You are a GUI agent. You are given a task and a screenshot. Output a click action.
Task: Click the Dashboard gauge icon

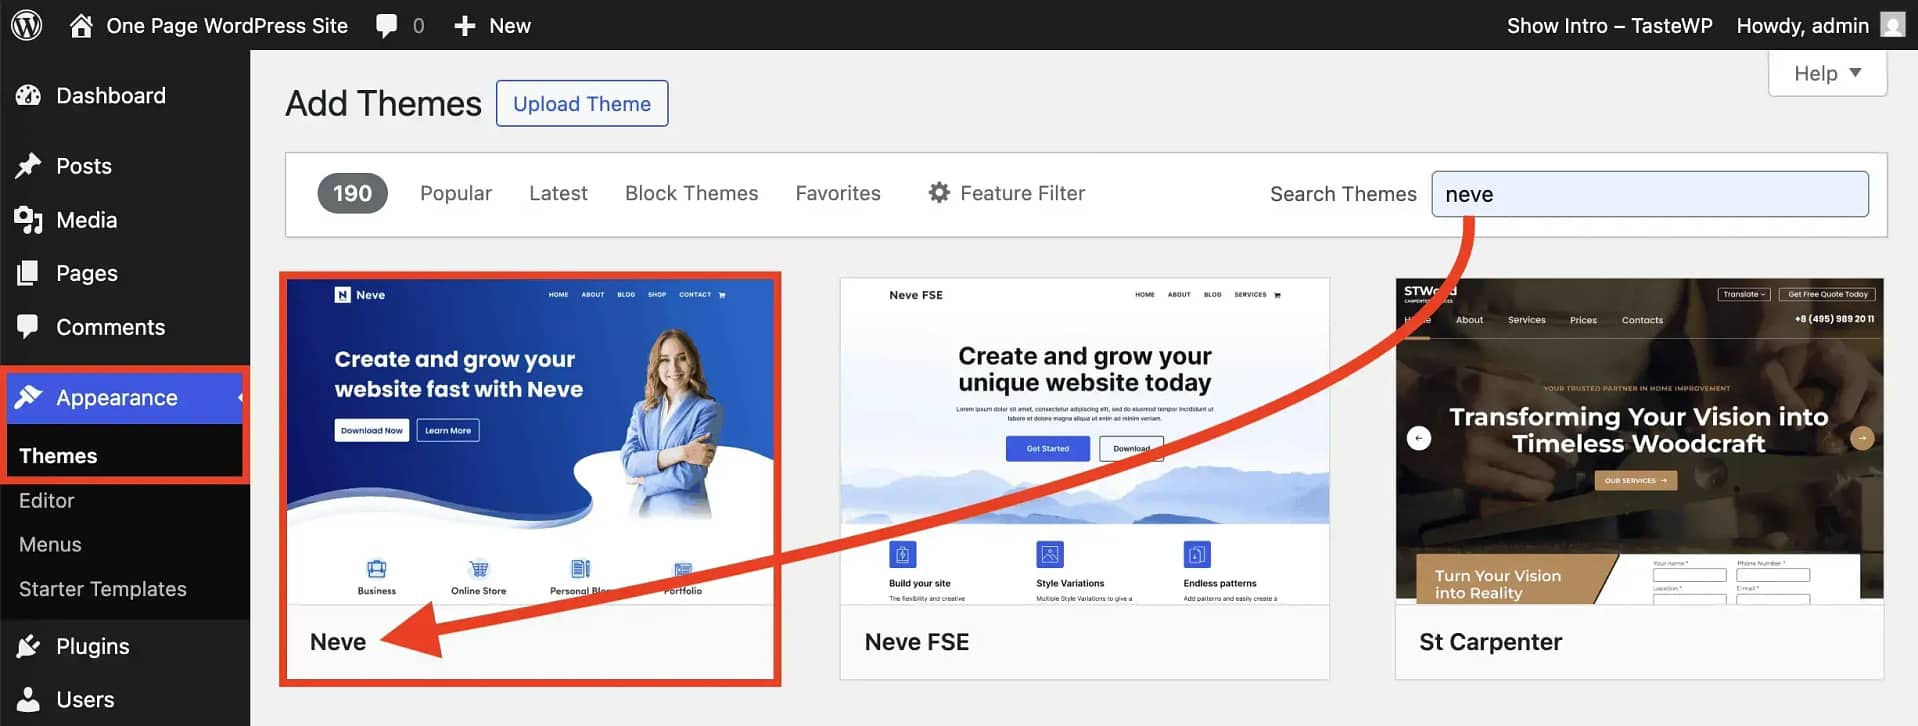pos(28,95)
